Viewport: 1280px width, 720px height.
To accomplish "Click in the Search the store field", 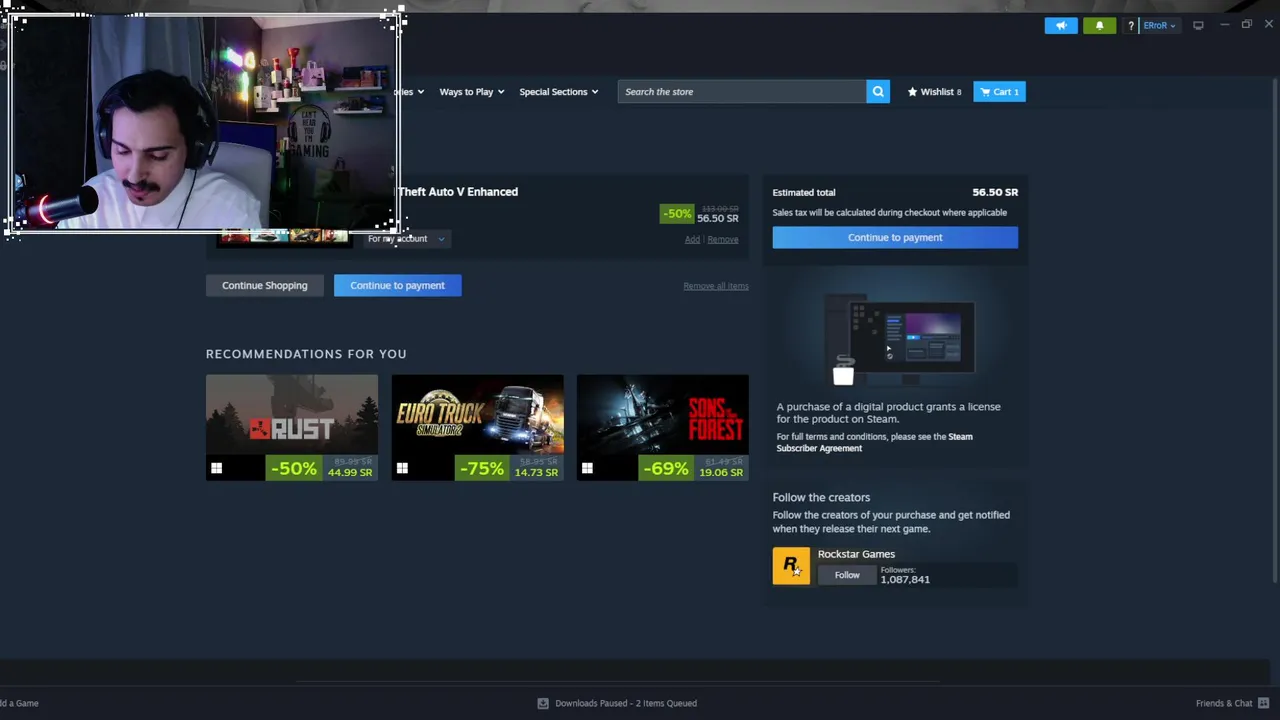I will click(742, 92).
